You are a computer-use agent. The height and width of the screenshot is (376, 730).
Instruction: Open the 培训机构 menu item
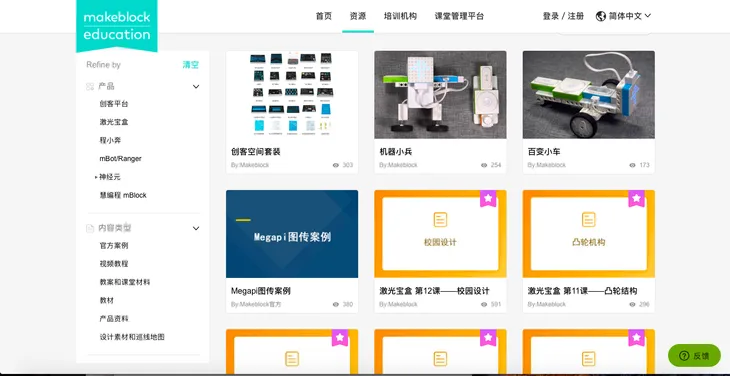coord(400,16)
